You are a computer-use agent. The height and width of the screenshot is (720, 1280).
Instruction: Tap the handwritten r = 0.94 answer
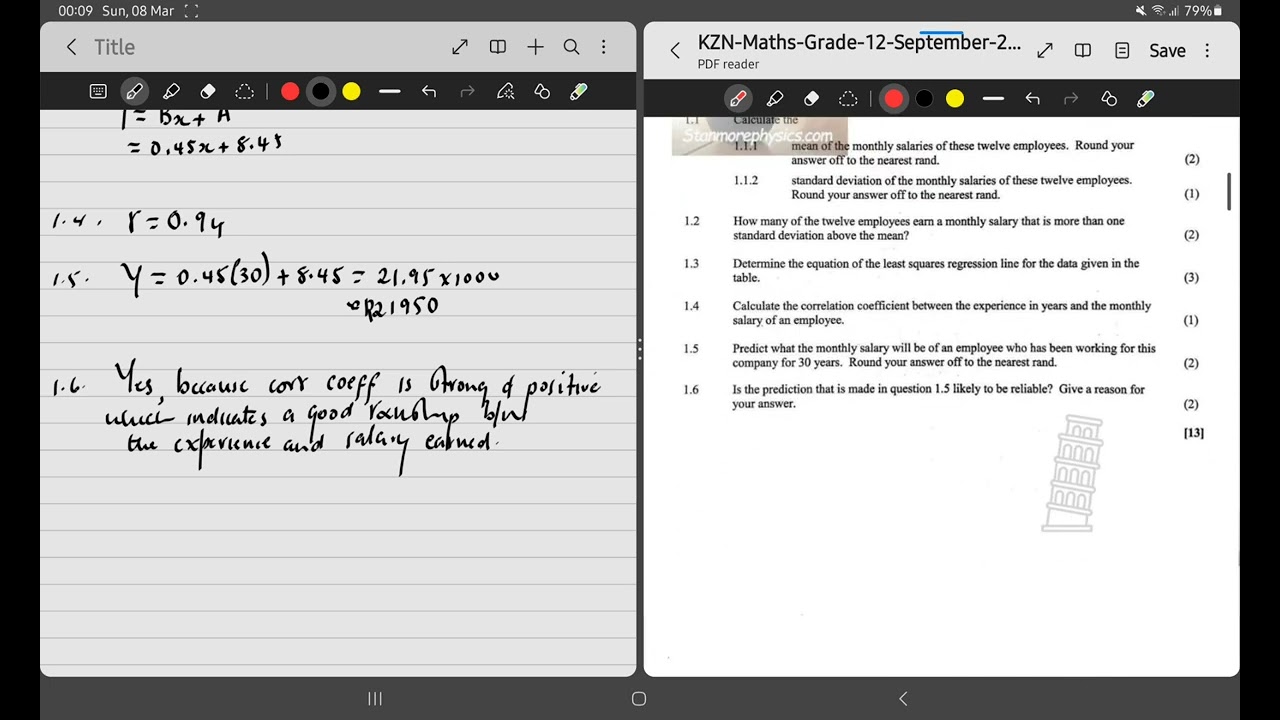[175, 222]
